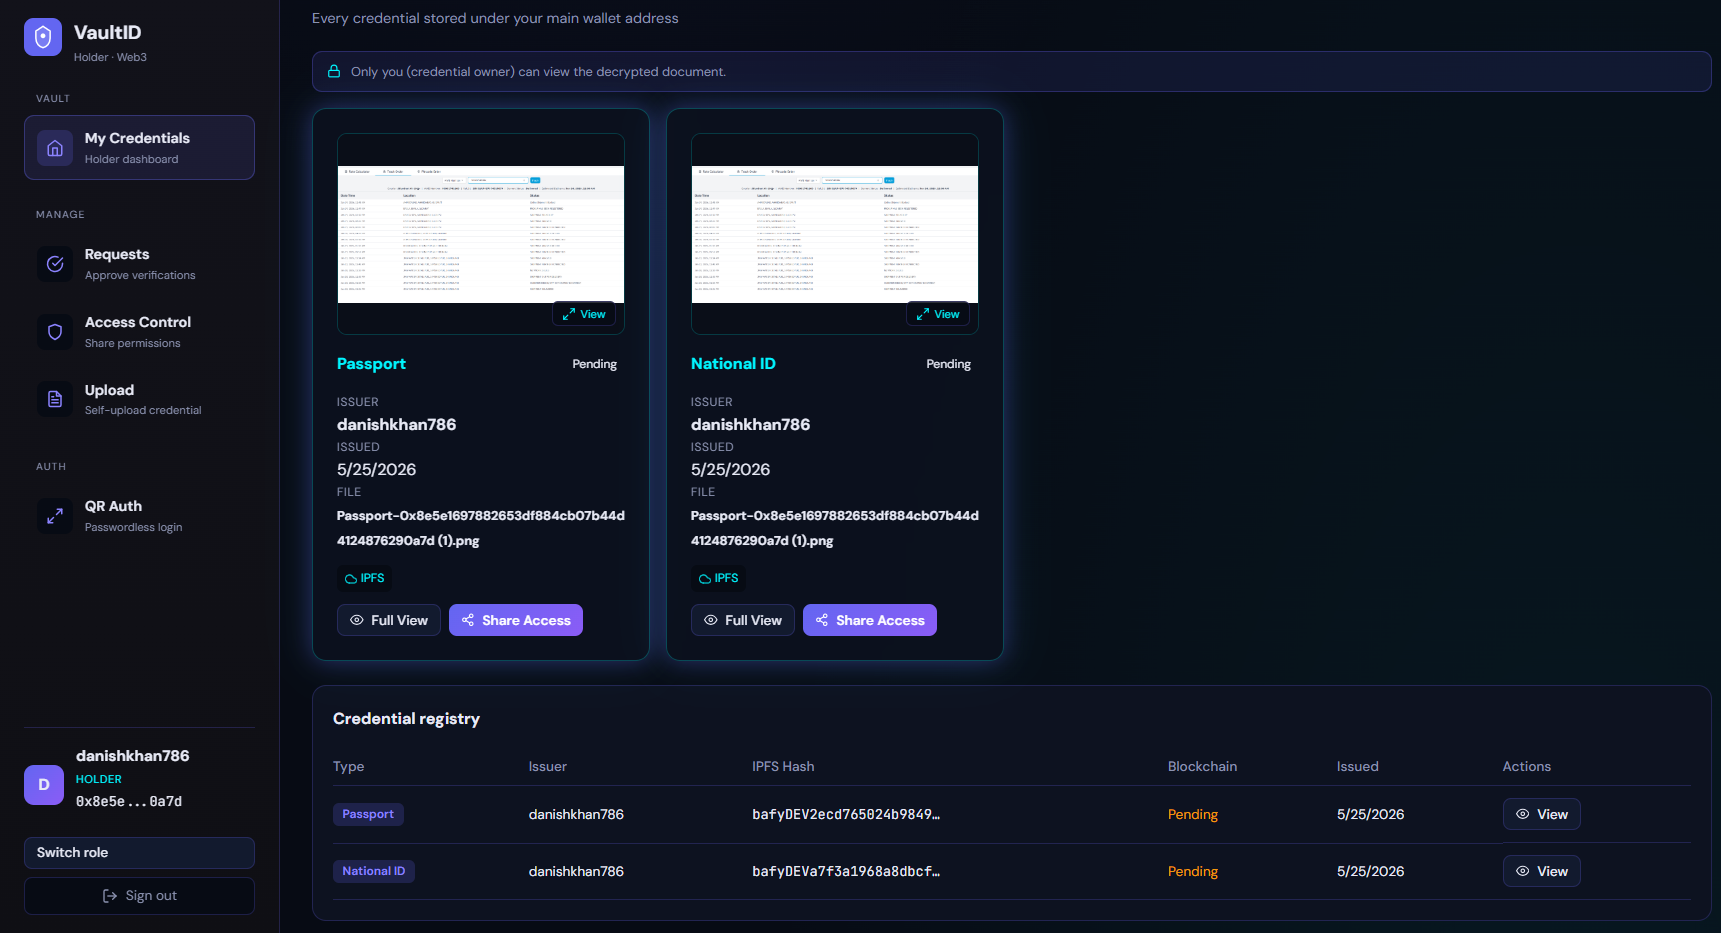The height and width of the screenshot is (933, 1721).
Task: Click the My Credentials home icon
Action: click(55, 148)
